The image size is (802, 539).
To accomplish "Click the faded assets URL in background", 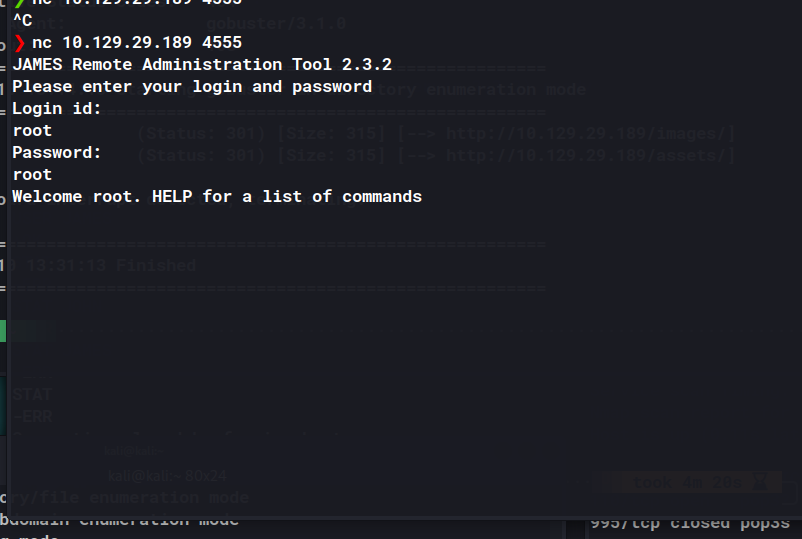I will (x=591, y=154).
